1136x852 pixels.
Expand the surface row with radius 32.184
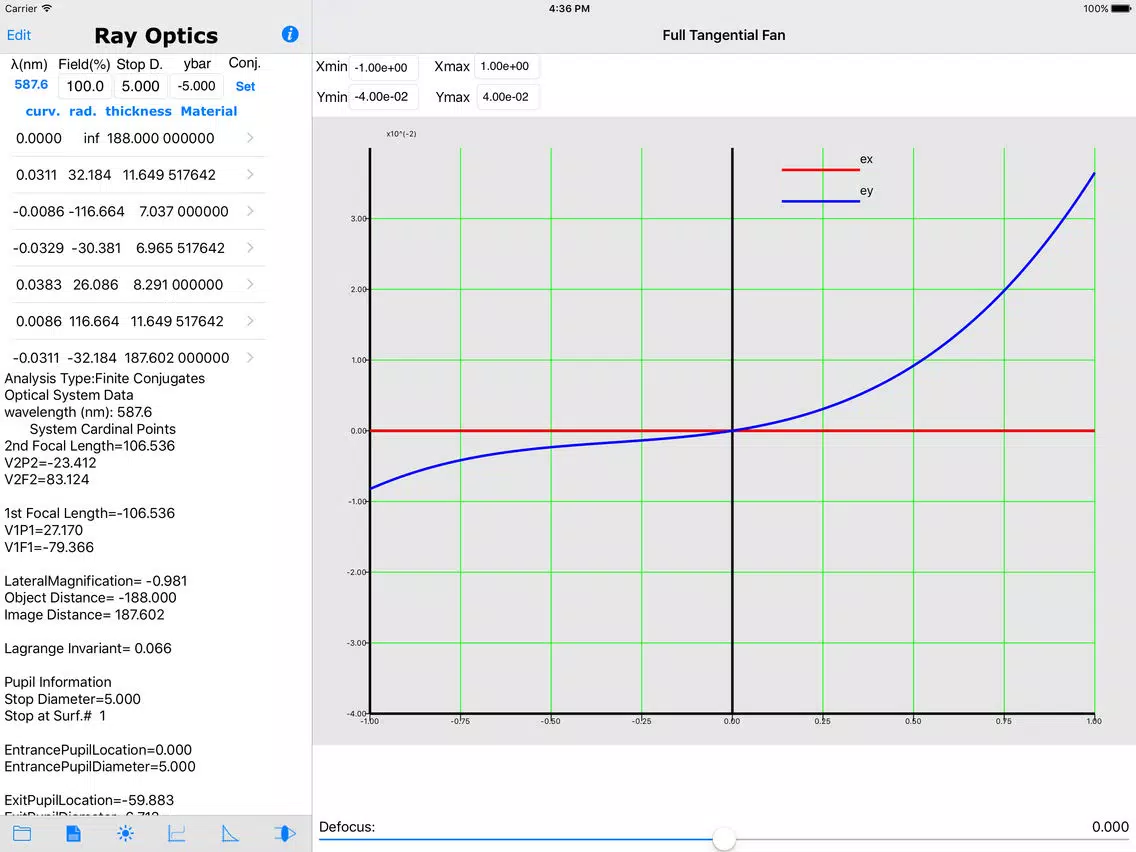coord(136,175)
